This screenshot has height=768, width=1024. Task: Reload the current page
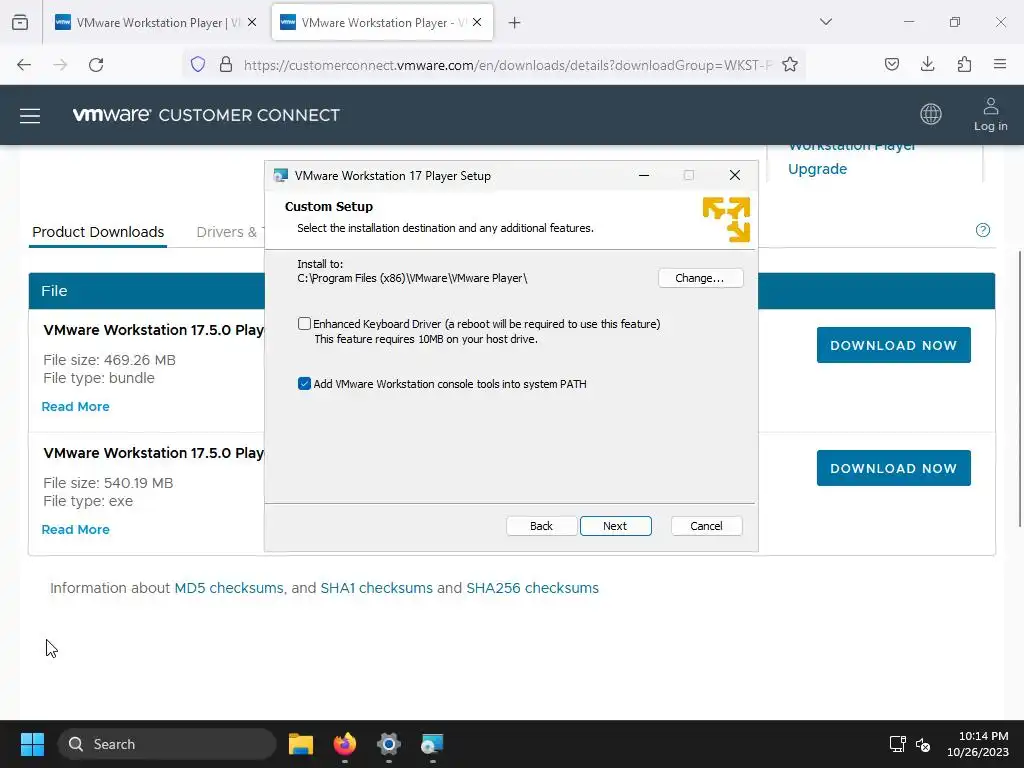[96, 65]
